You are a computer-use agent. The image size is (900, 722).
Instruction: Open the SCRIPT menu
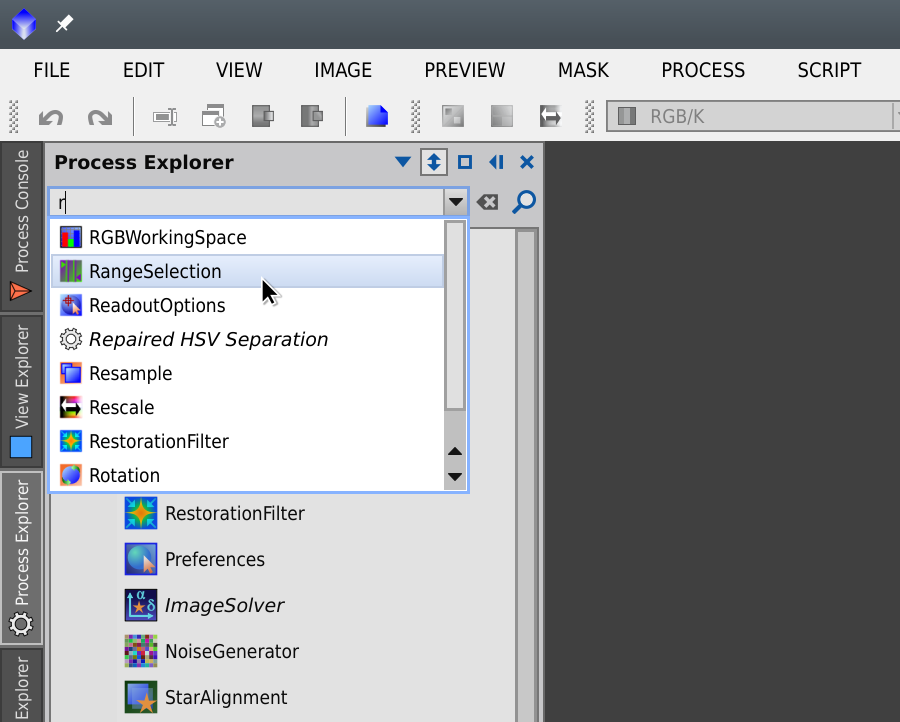[829, 70]
